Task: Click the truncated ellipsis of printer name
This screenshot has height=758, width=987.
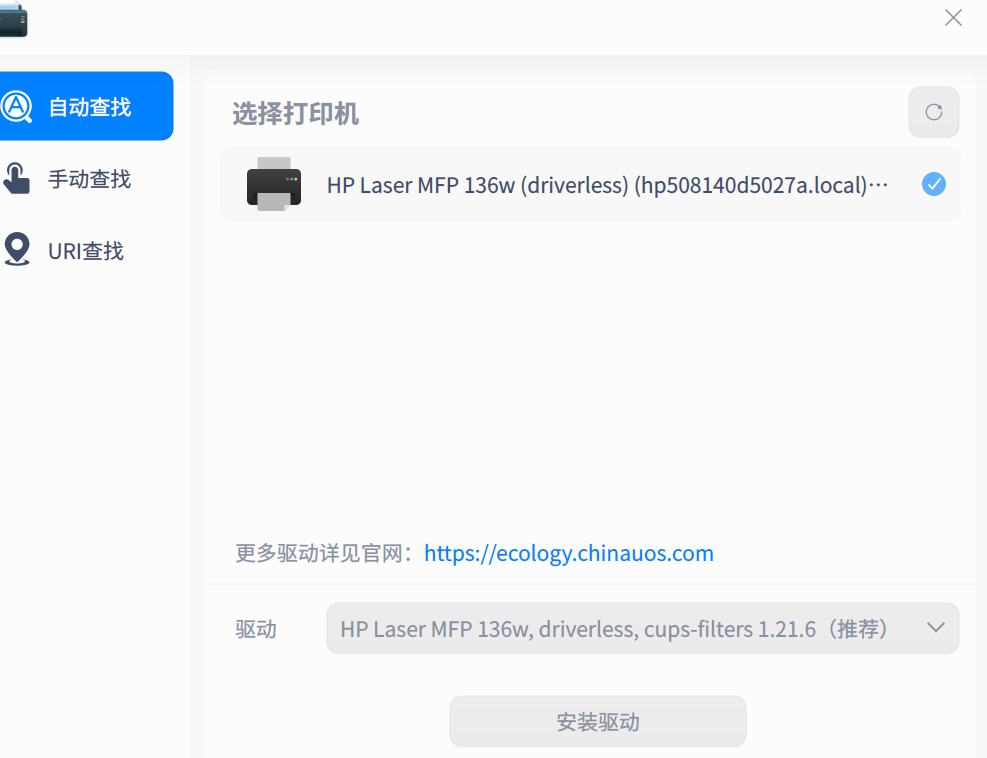Action: [878, 185]
